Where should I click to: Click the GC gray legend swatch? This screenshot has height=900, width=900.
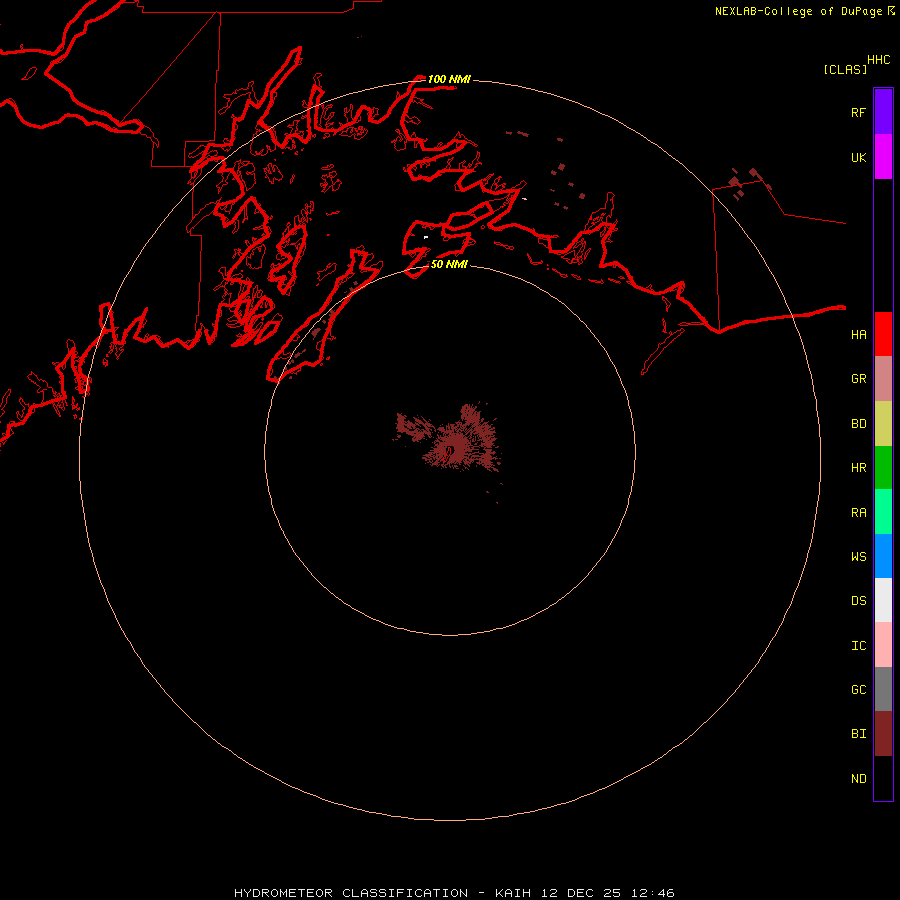tap(883, 689)
